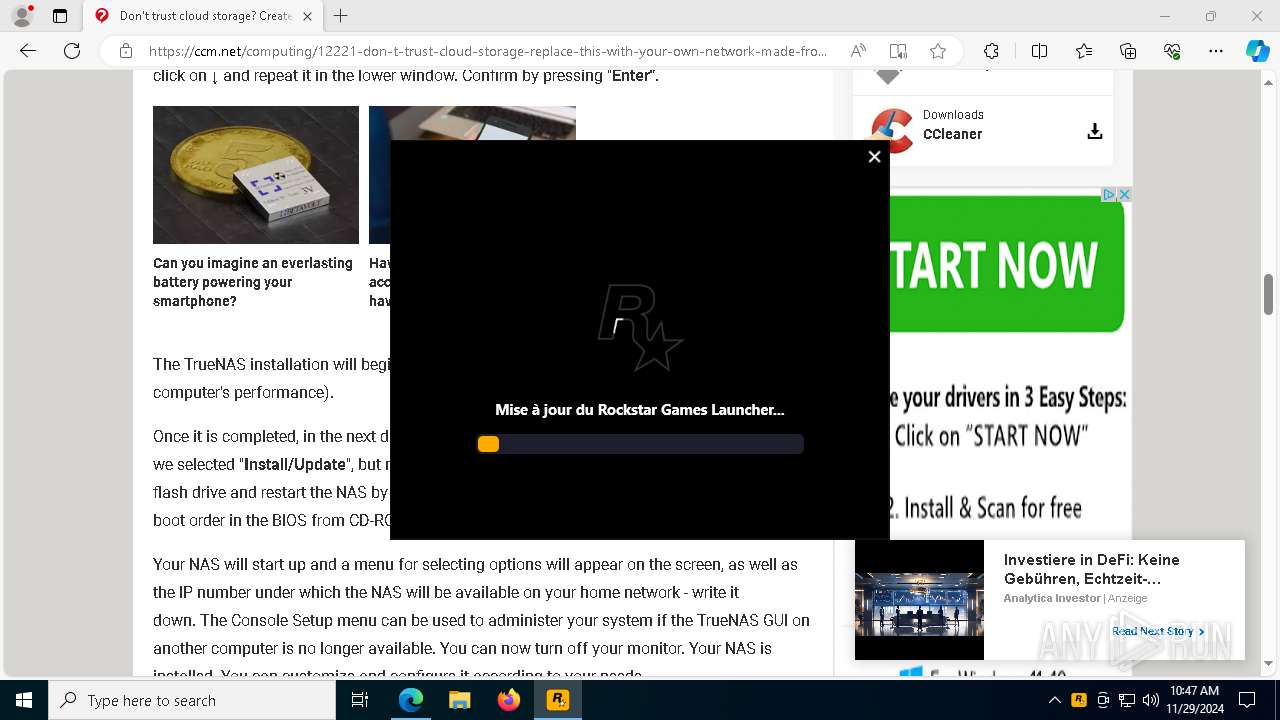Click the DeFi ad thumbnail image
The width and height of the screenshot is (1280, 720).
[919, 600]
